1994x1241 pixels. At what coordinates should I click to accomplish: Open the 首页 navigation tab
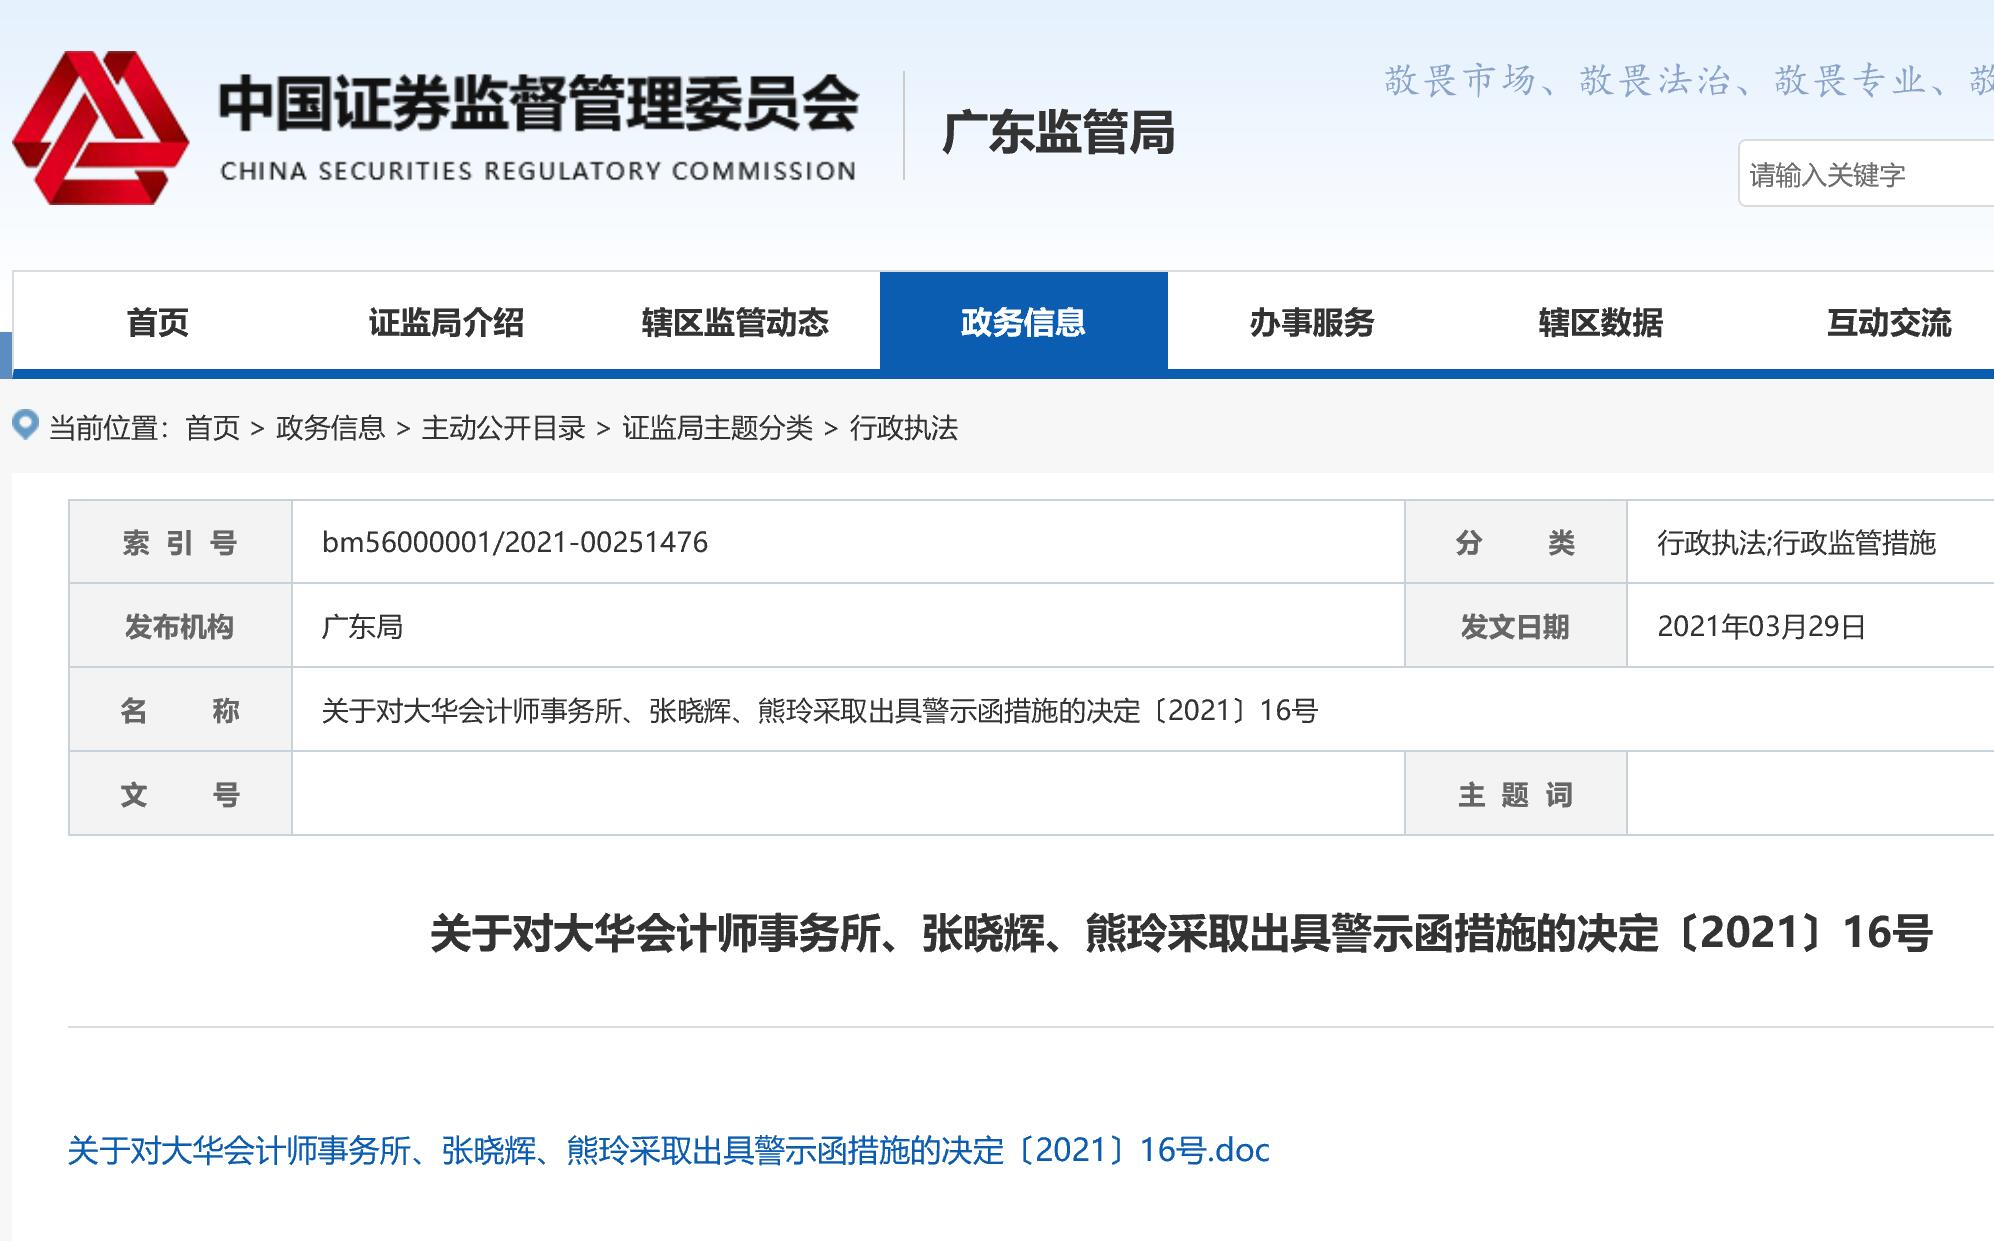pos(157,323)
